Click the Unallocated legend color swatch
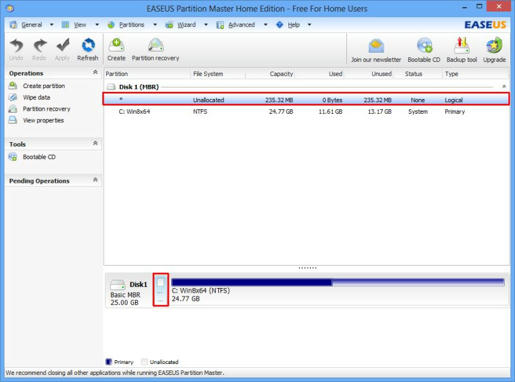Screen dimensions: 515x382 point(144,362)
